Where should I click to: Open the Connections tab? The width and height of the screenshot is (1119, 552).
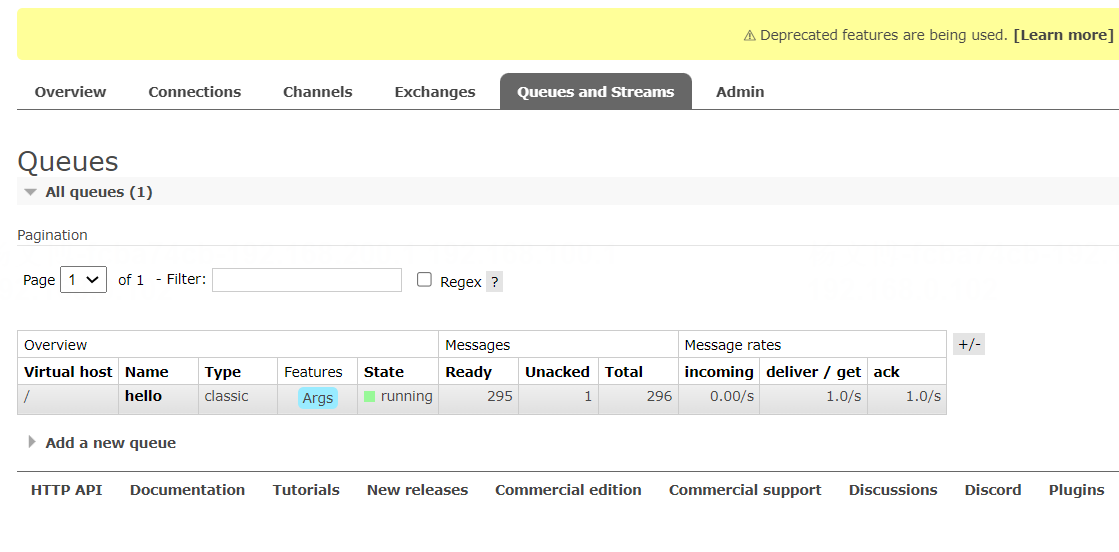pyautogui.click(x=195, y=92)
